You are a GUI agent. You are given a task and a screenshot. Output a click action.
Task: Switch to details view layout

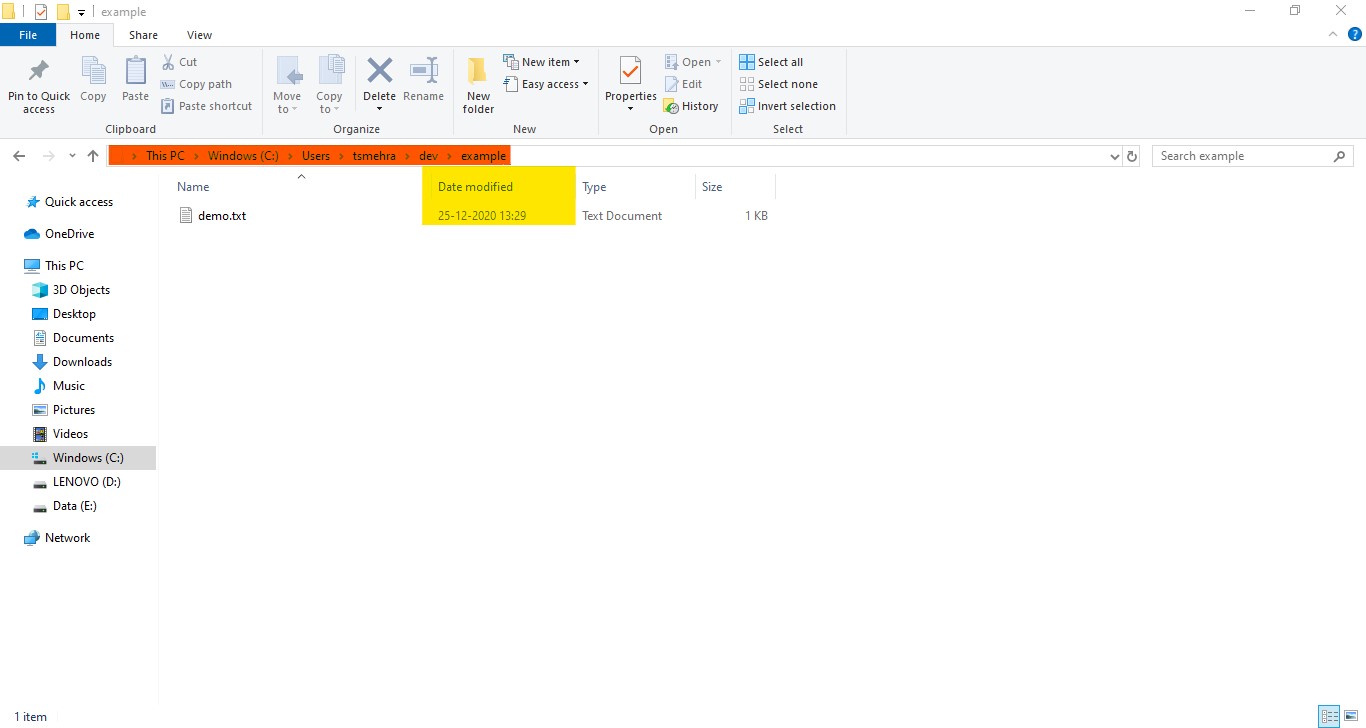click(x=1329, y=716)
